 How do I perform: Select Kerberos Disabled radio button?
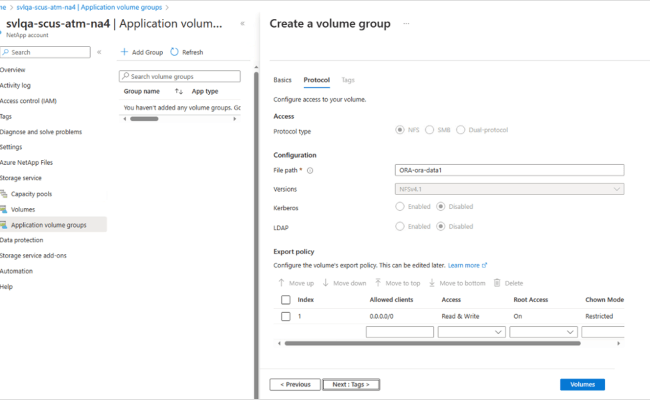(441, 206)
